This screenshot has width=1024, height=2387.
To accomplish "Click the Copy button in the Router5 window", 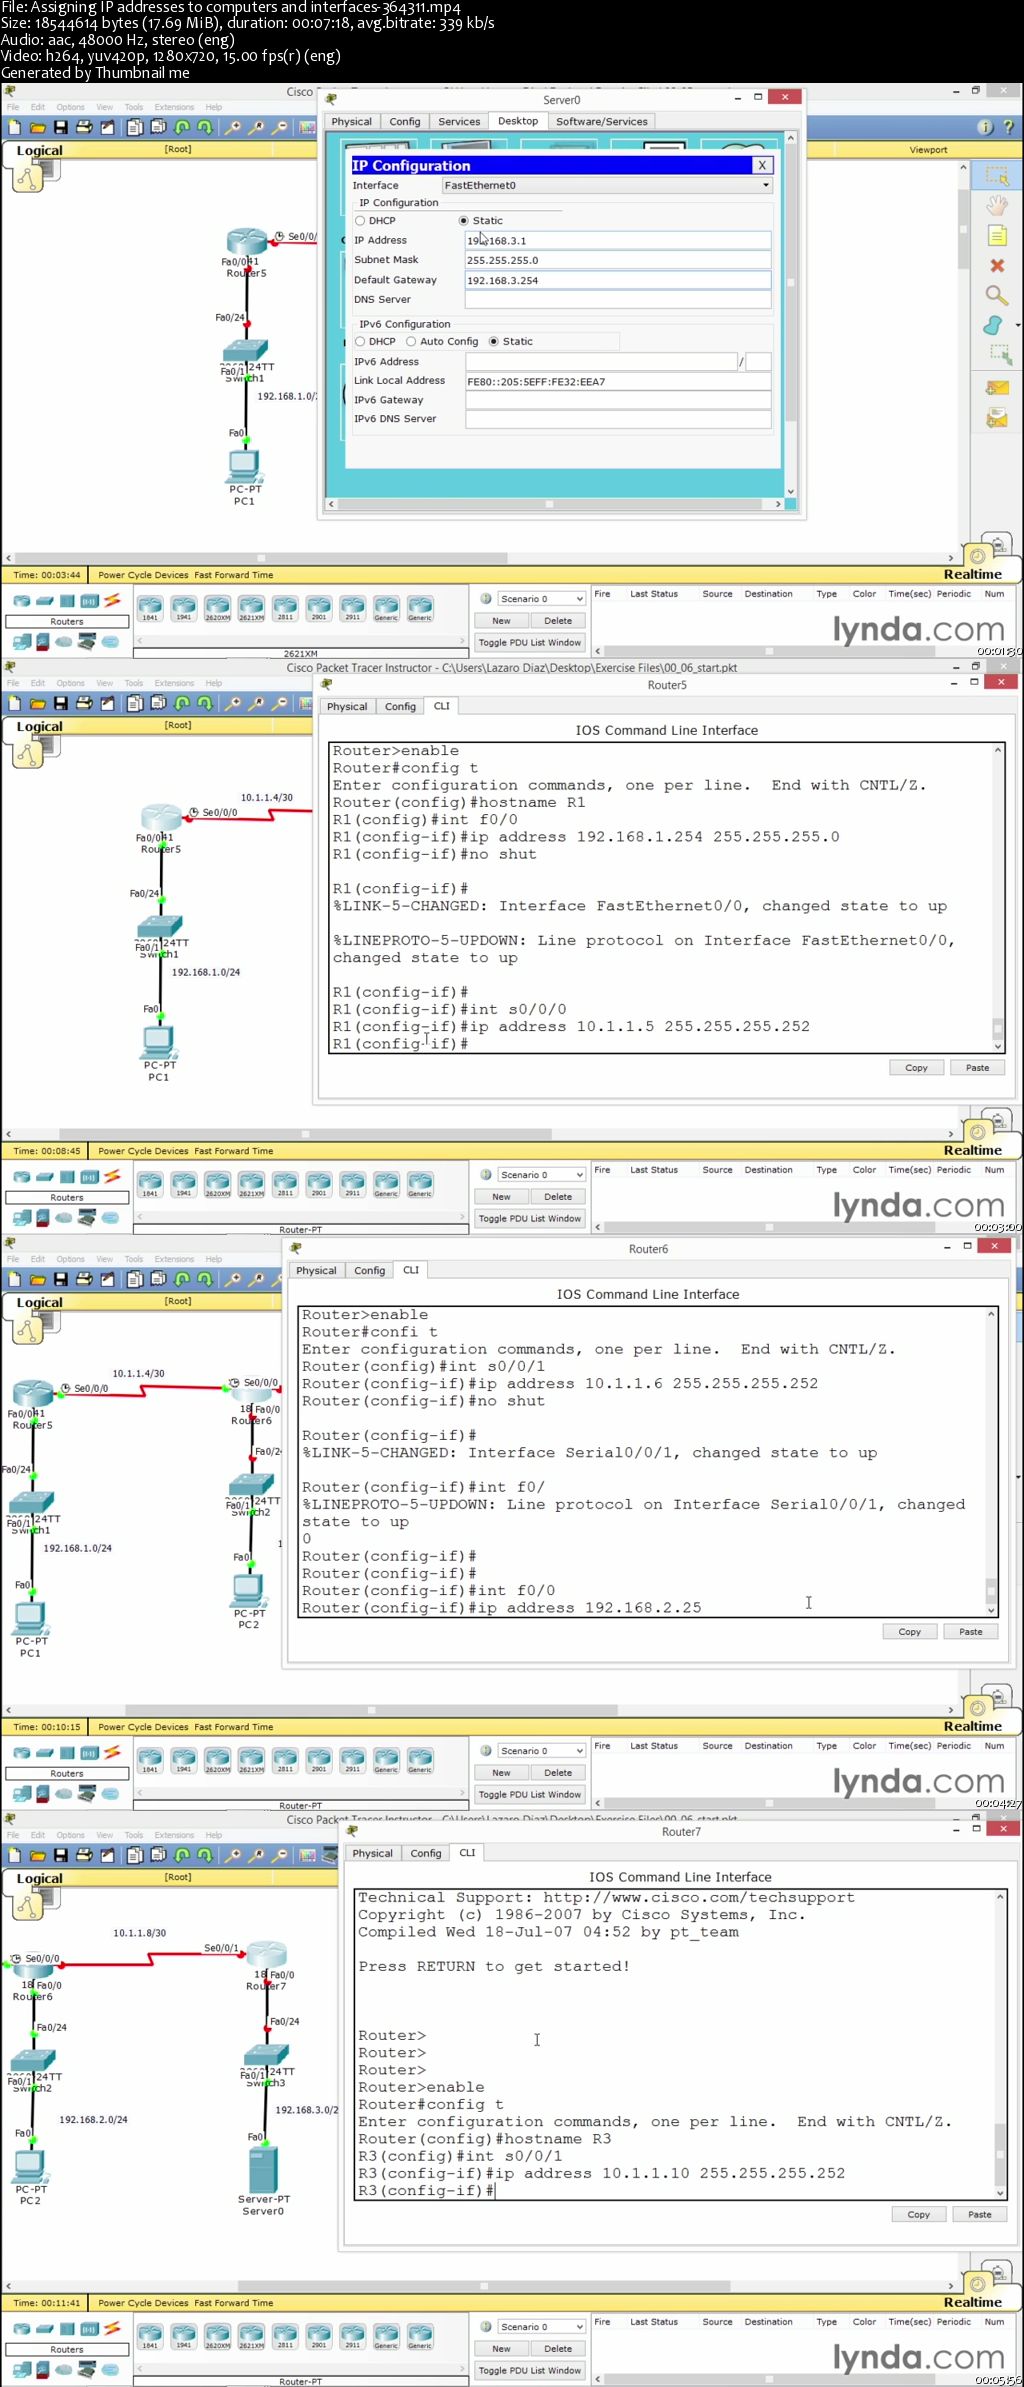I will pos(917,1068).
